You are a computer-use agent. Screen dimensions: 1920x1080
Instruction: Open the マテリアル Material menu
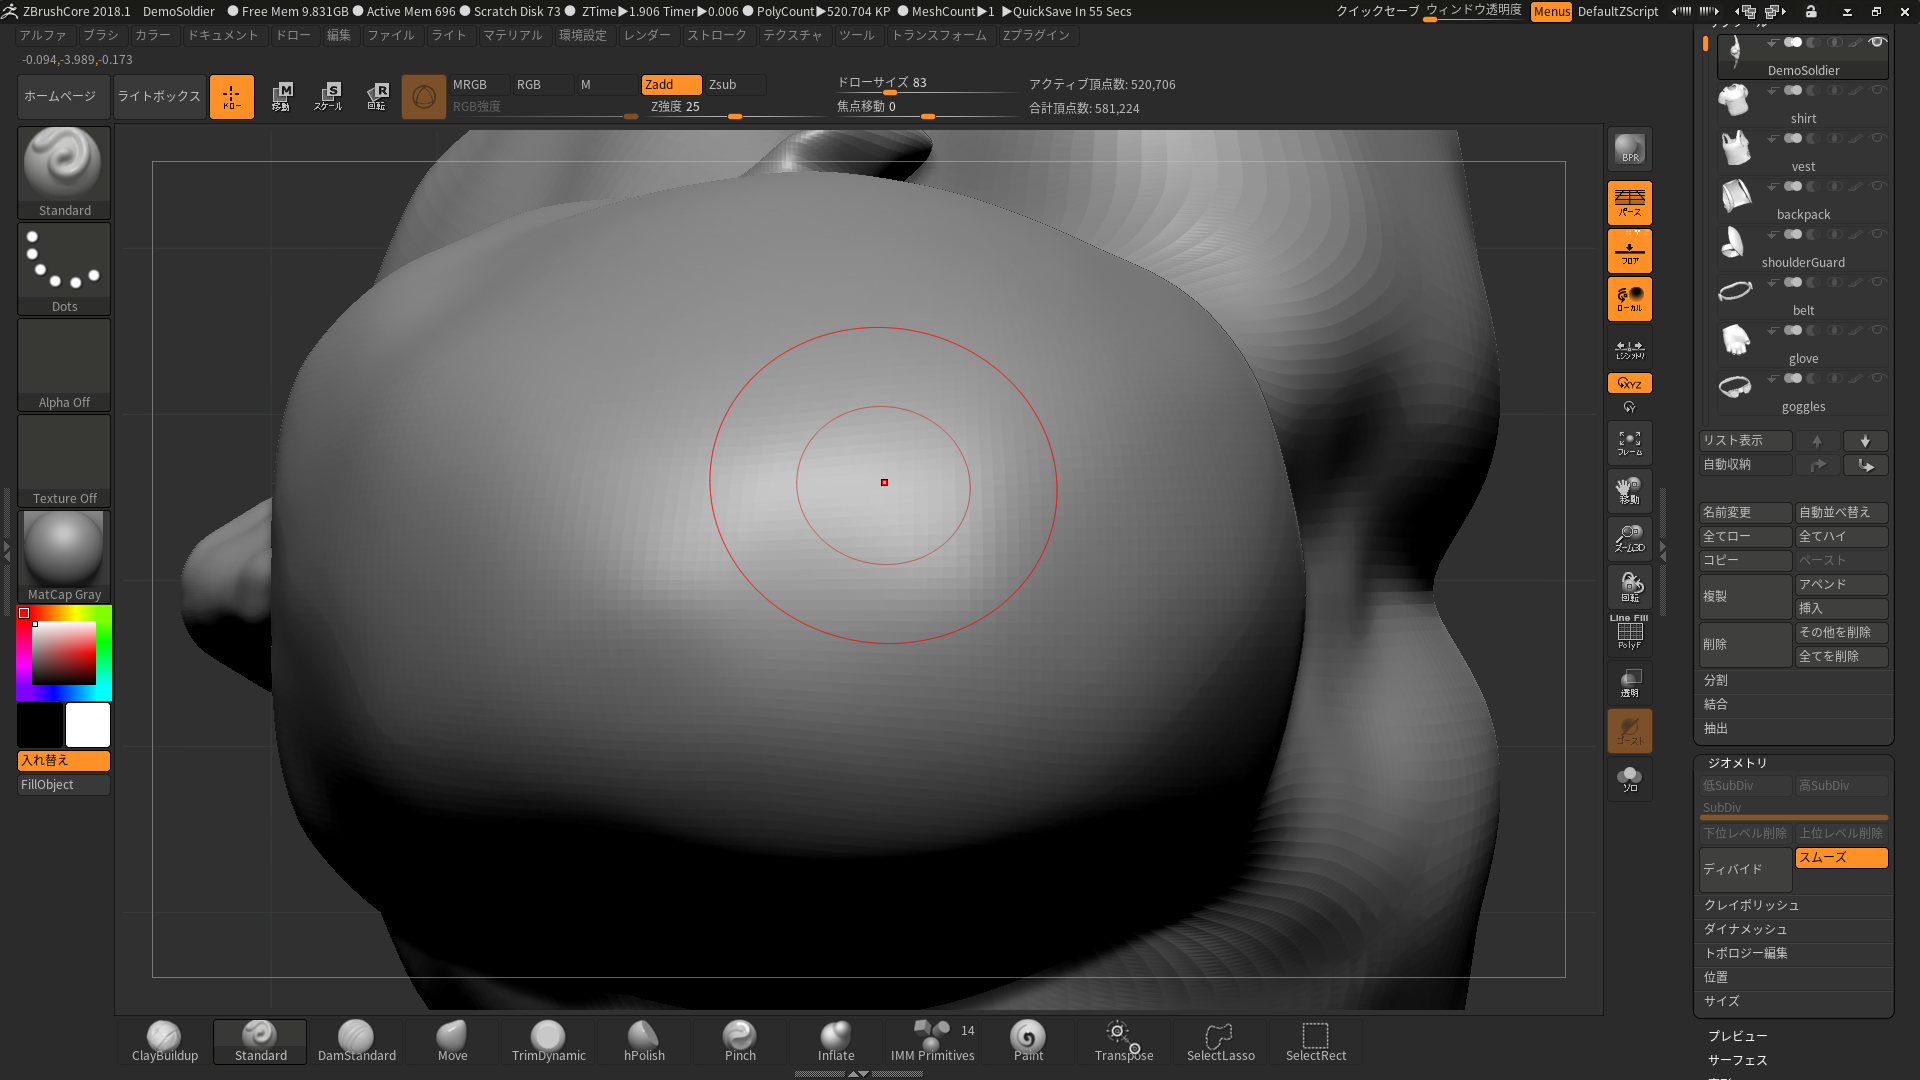[x=512, y=34]
